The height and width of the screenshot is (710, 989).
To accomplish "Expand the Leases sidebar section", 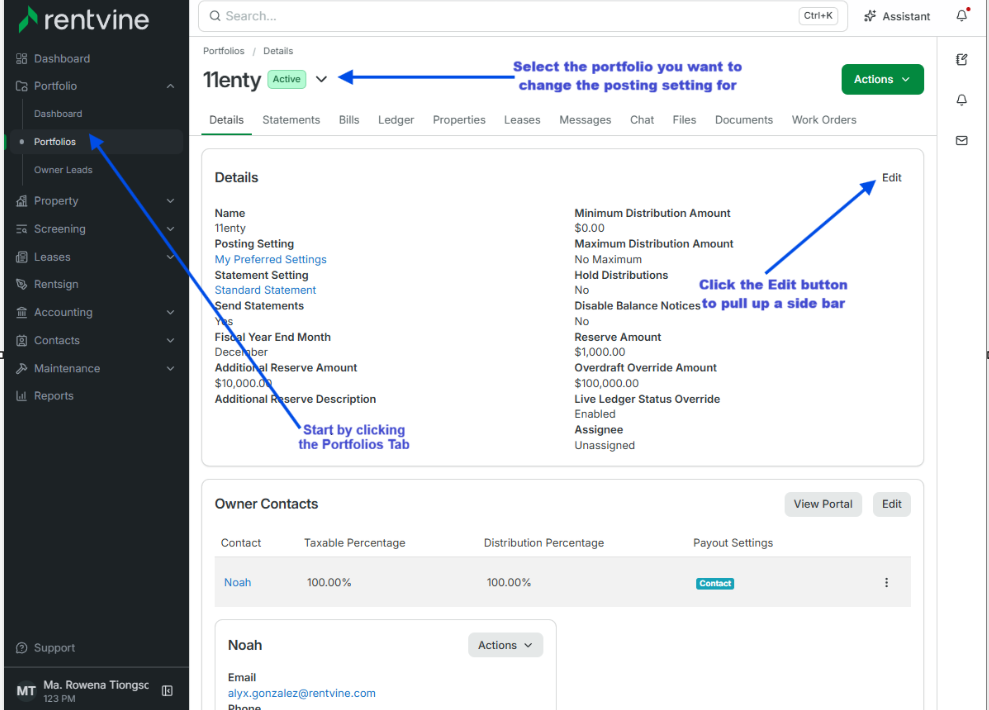I will point(170,257).
